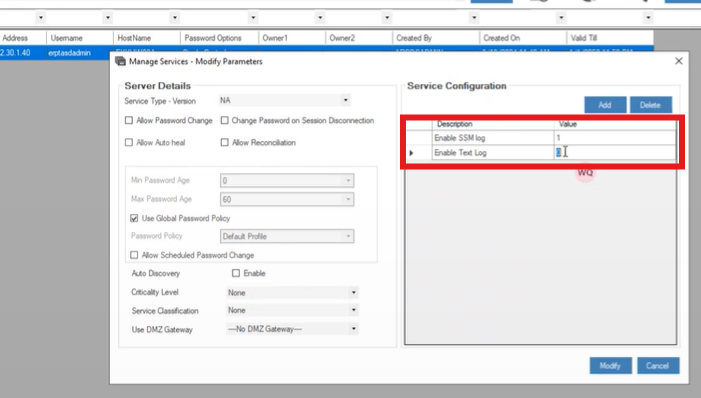This screenshot has width=701, height=398.
Task: Click the HostName column header in background grid
Action: [x=147, y=38]
